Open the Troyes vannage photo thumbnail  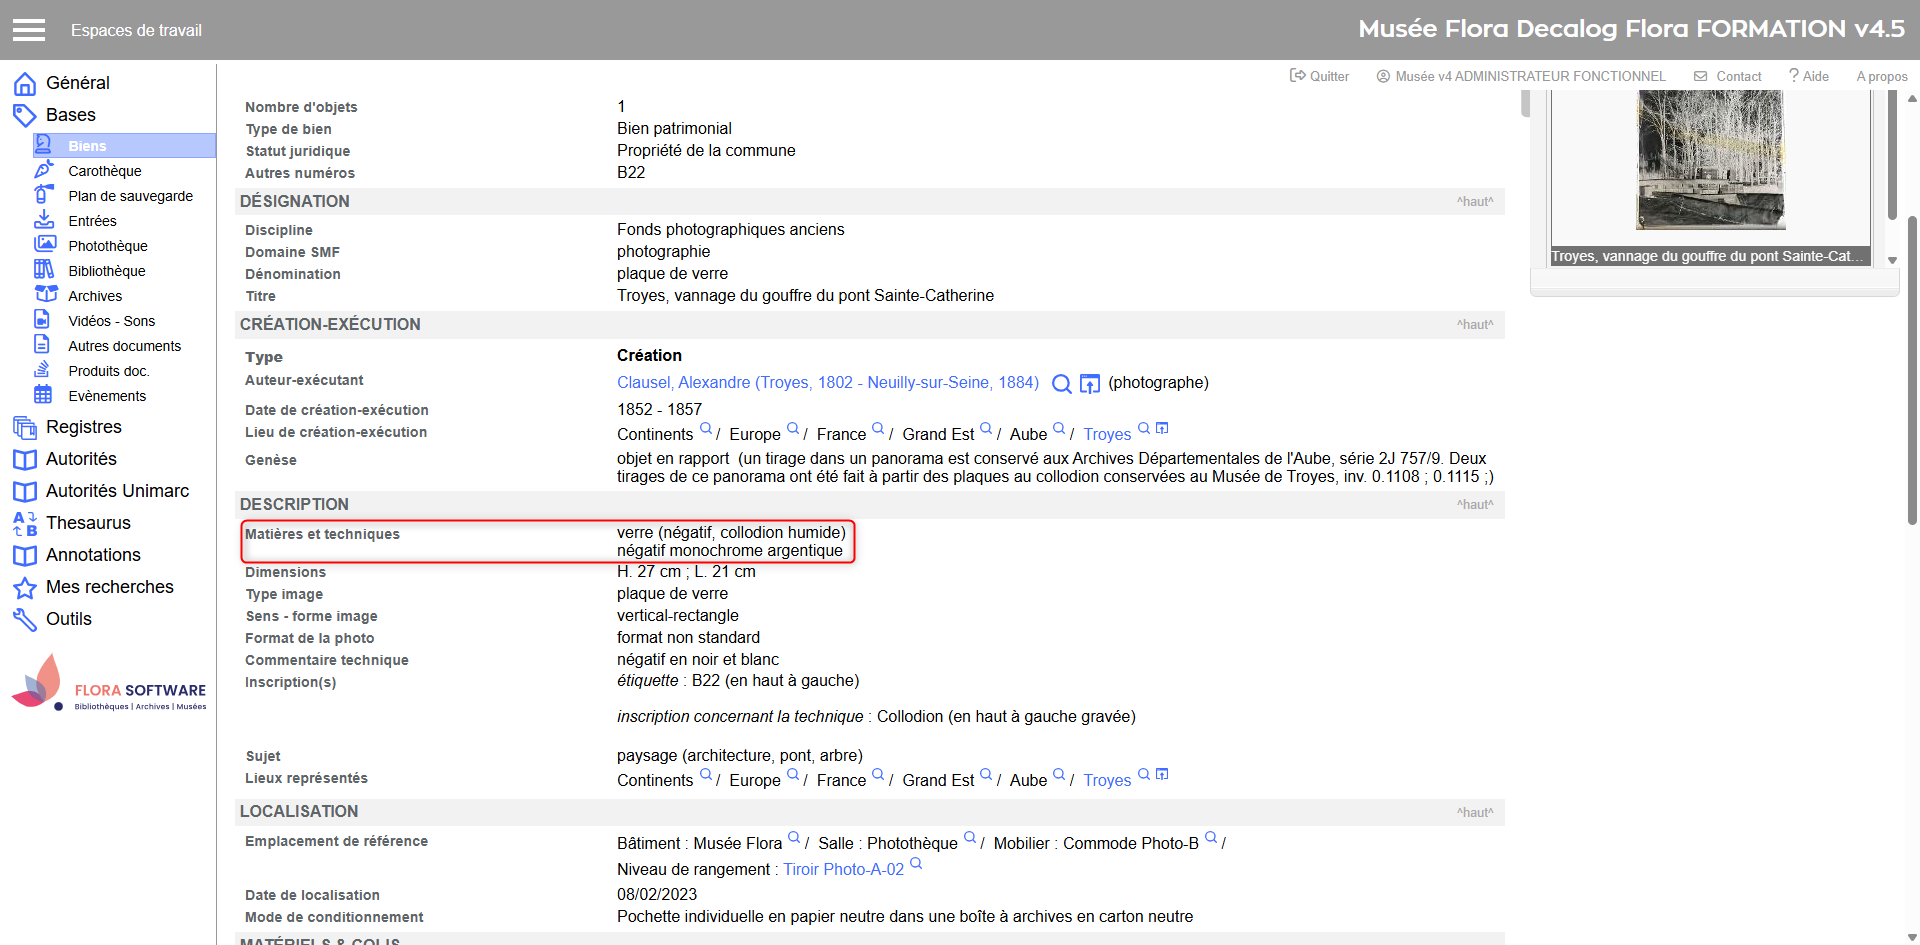[x=1710, y=160]
